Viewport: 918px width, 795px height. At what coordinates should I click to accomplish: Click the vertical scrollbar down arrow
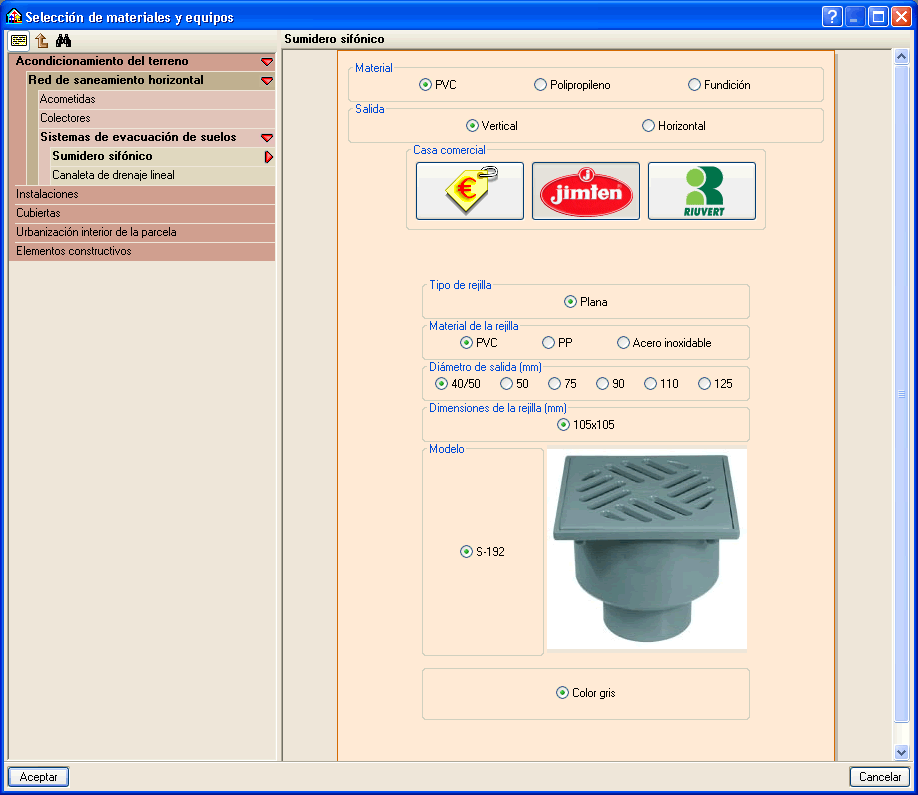click(900, 752)
